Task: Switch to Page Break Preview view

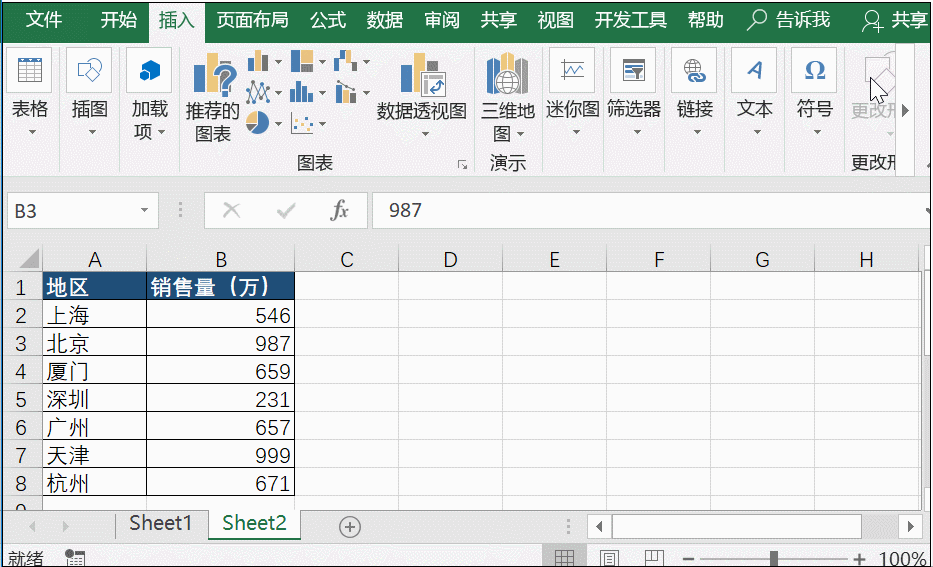Action: tap(654, 558)
